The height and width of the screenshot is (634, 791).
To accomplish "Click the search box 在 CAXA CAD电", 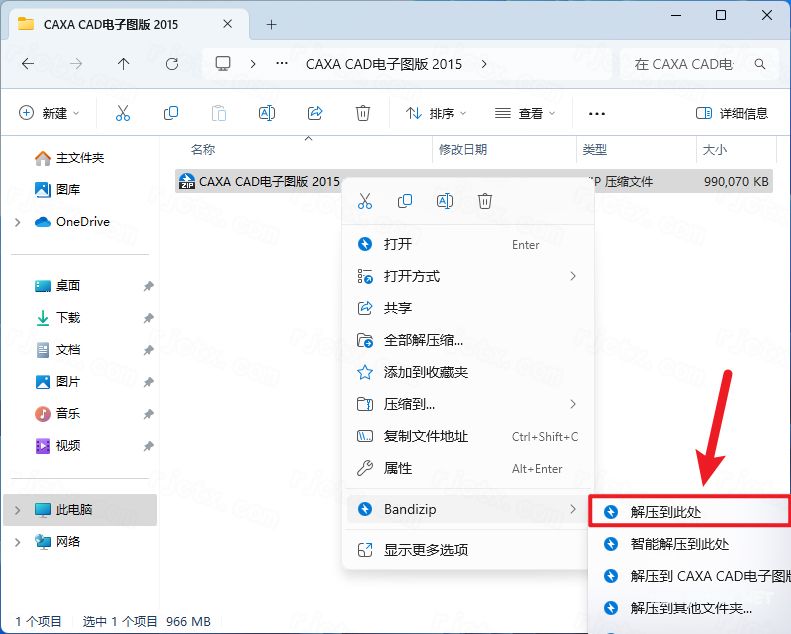I will 699,64.
